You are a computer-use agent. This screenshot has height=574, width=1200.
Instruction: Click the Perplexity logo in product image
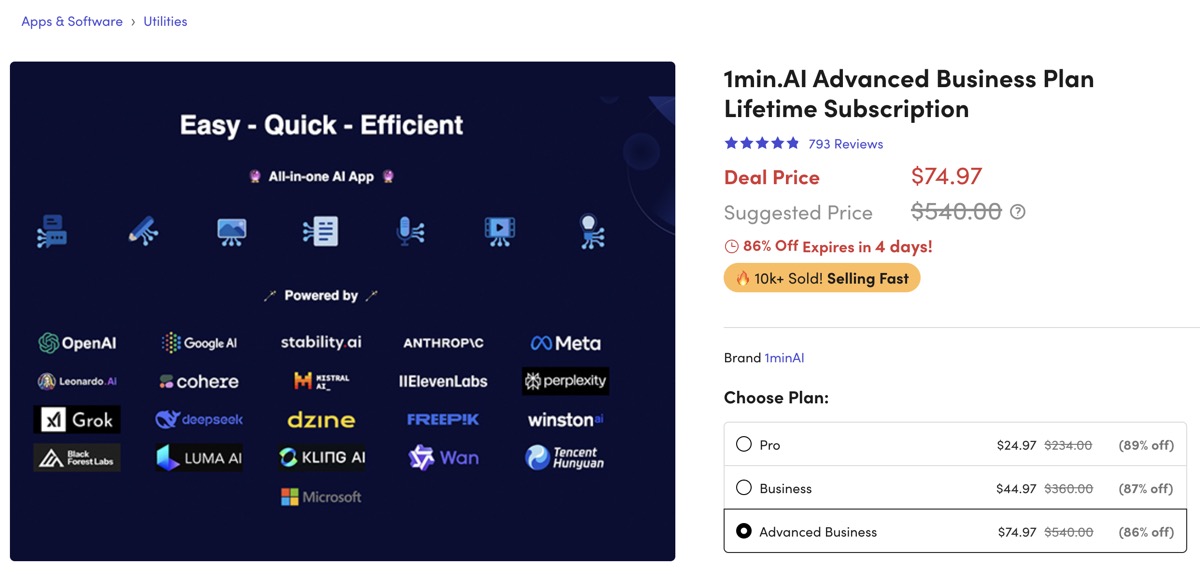point(565,381)
